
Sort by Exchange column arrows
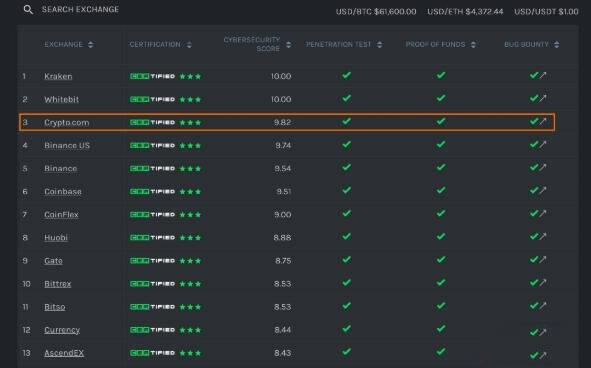point(90,44)
